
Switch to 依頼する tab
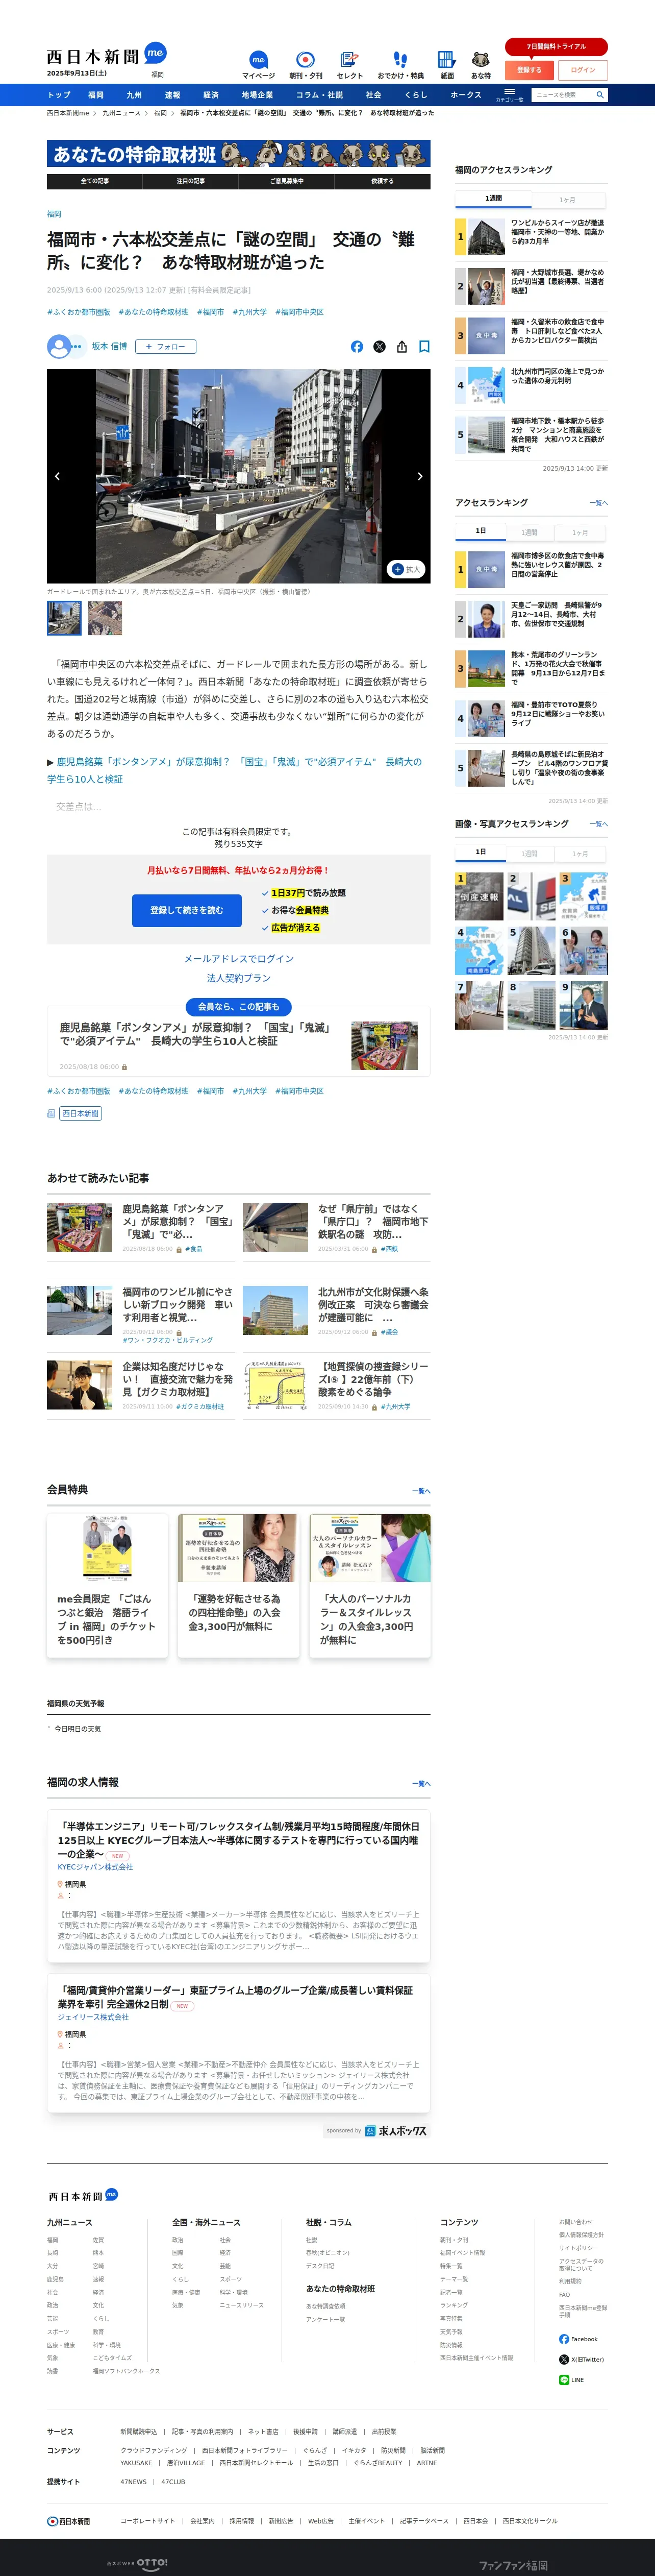pyautogui.click(x=383, y=181)
